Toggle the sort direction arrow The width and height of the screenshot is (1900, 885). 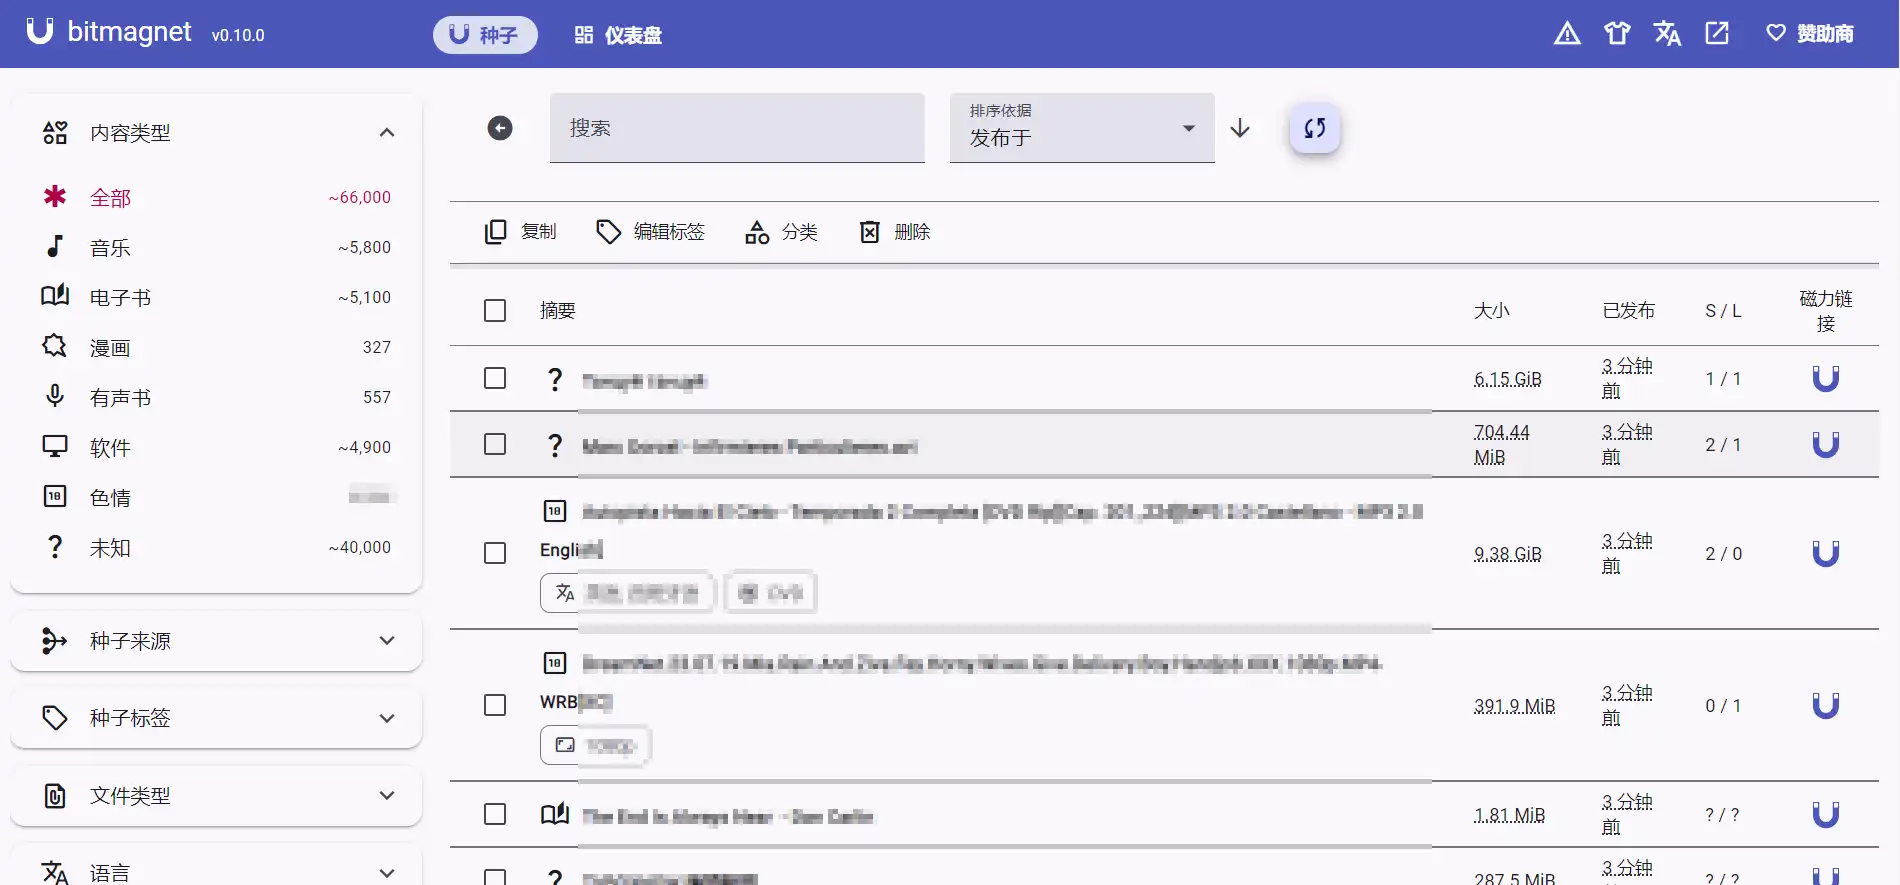(x=1240, y=128)
